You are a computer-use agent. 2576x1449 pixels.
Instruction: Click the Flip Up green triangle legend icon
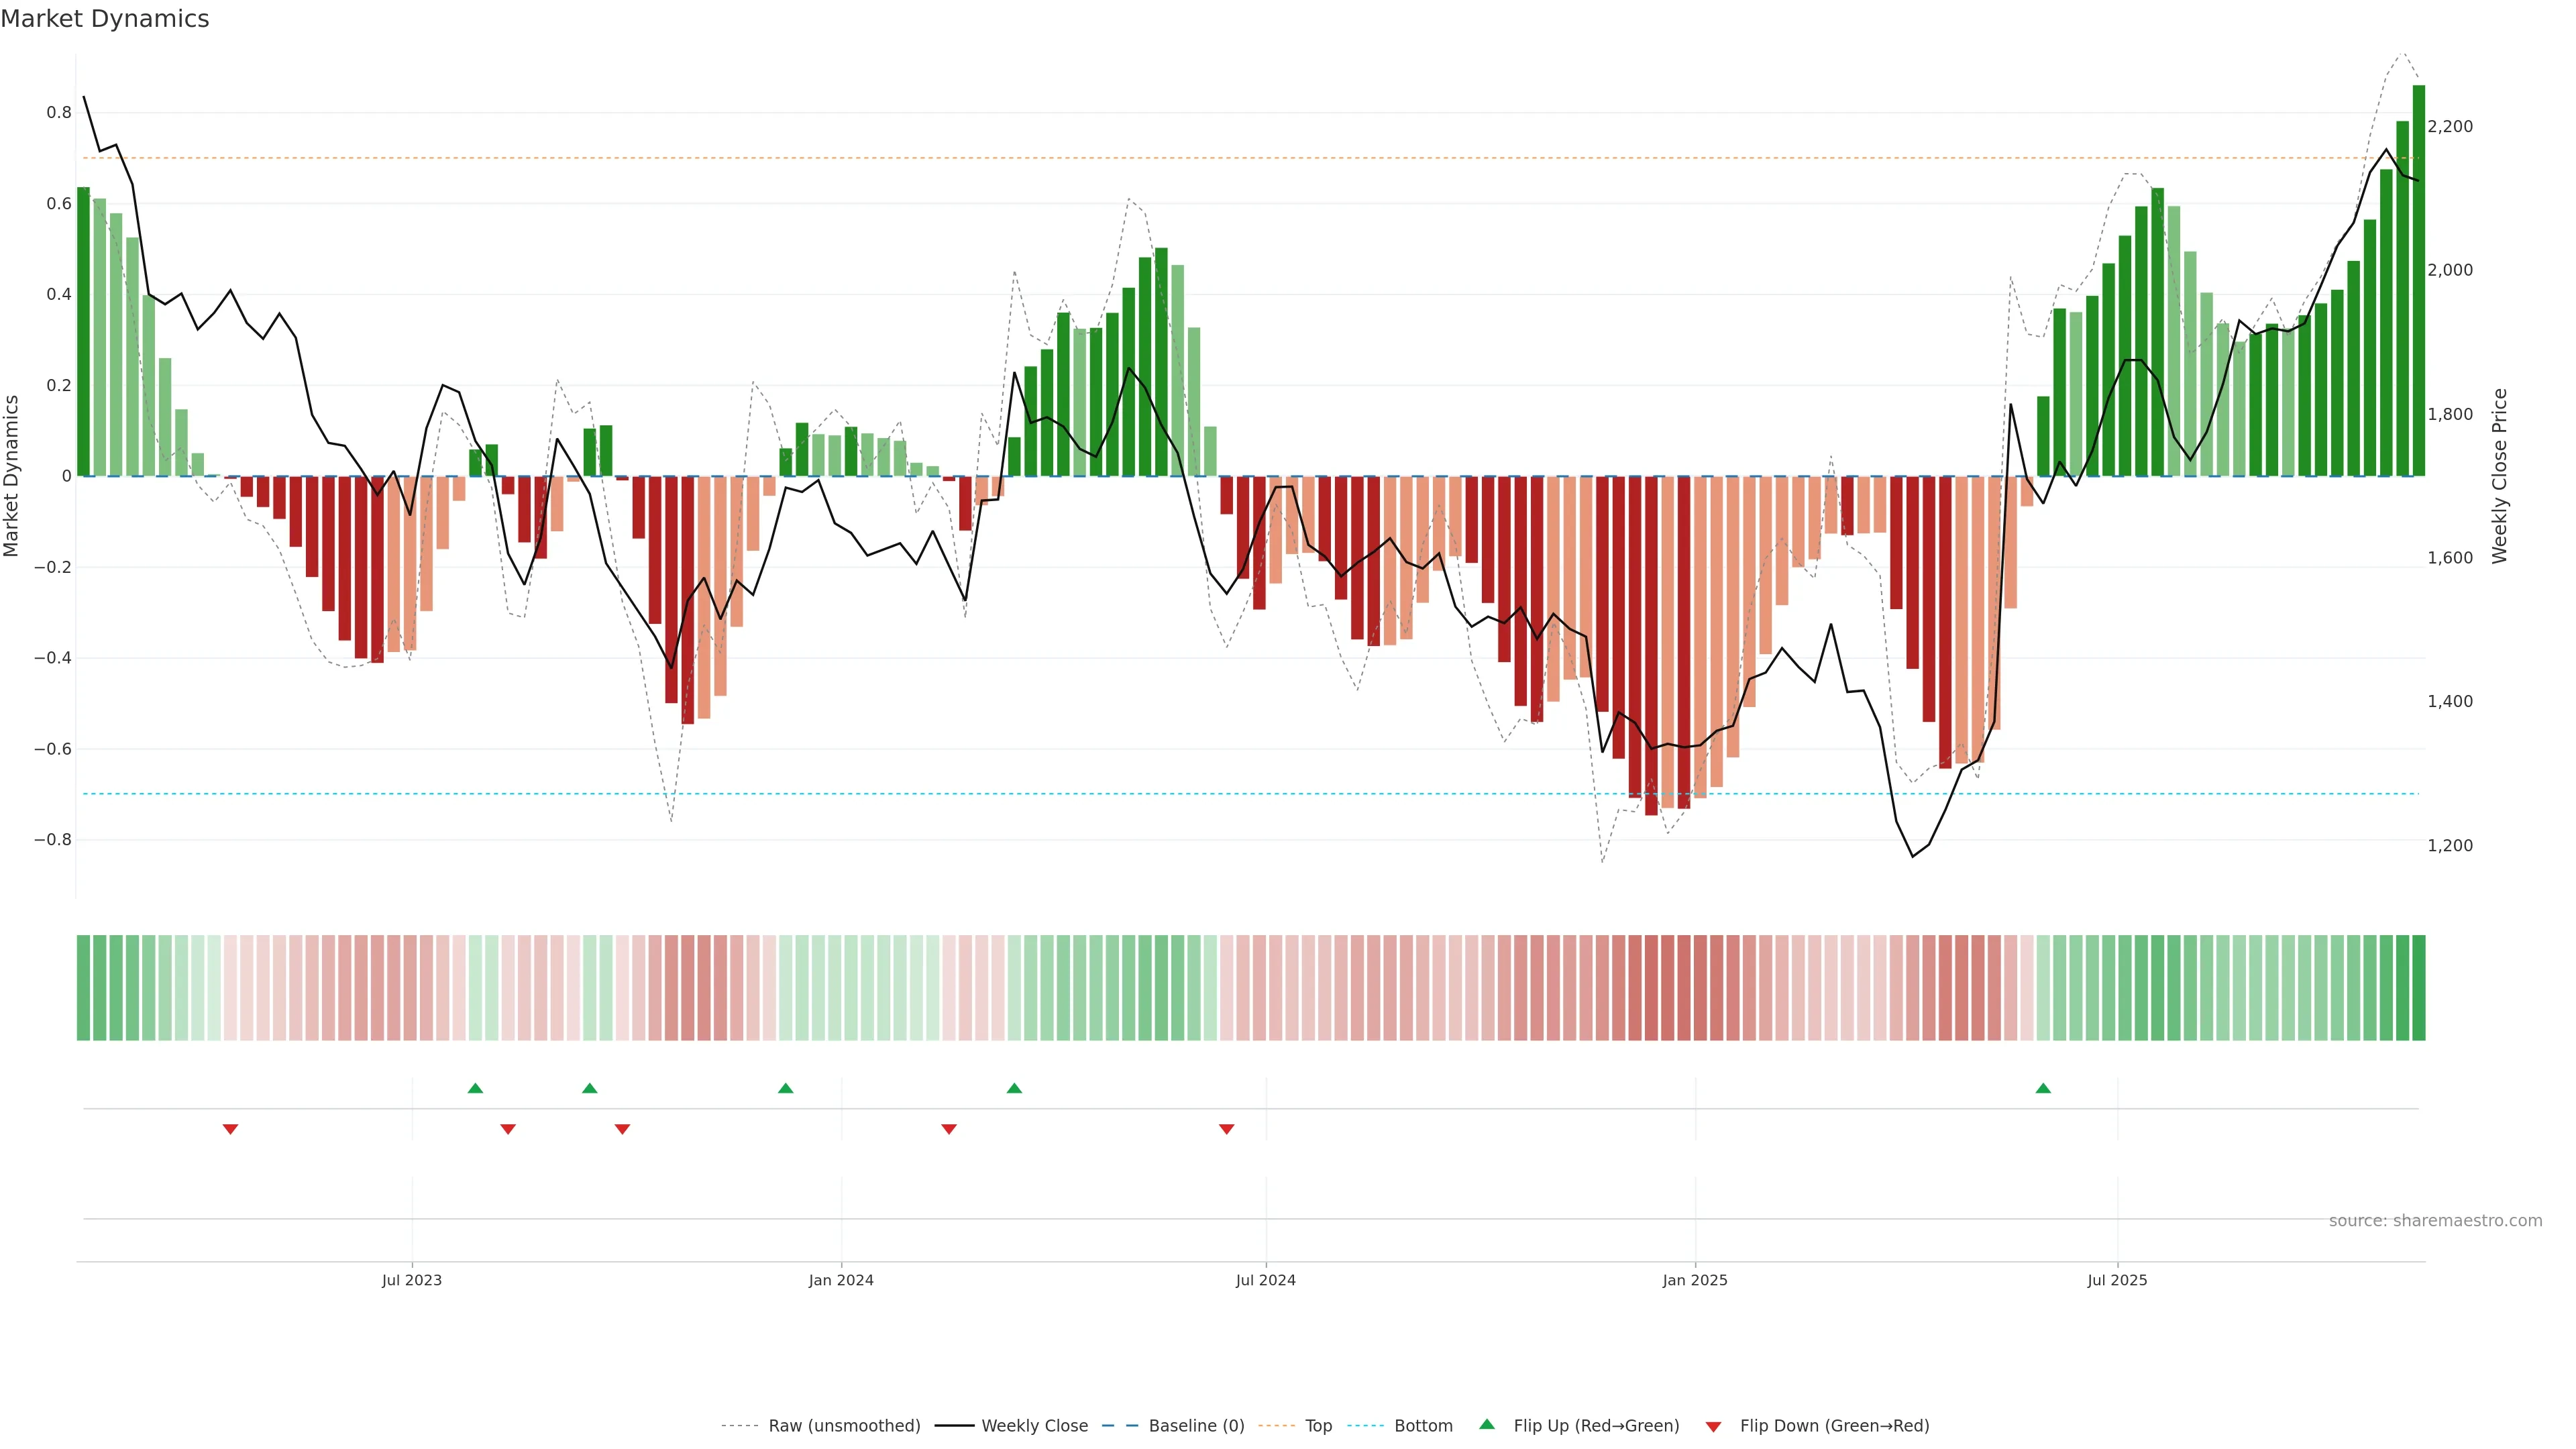(x=1486, y=1424)
